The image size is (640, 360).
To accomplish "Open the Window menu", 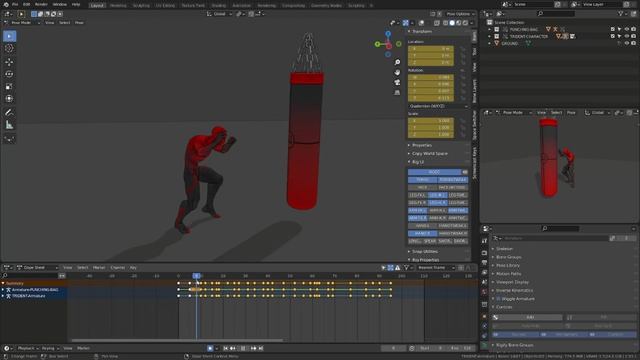I will coord(60,4).
